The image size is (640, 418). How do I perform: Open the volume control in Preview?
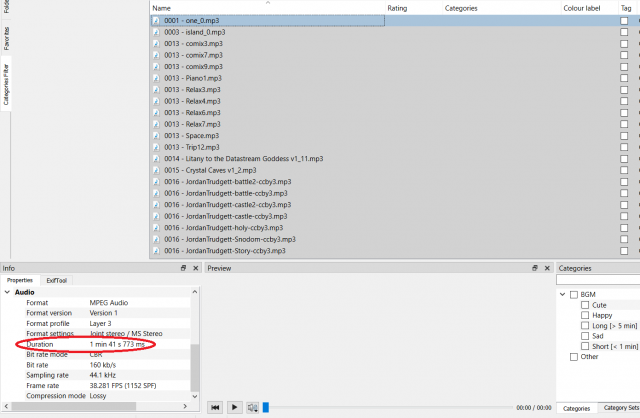point(253,407)
